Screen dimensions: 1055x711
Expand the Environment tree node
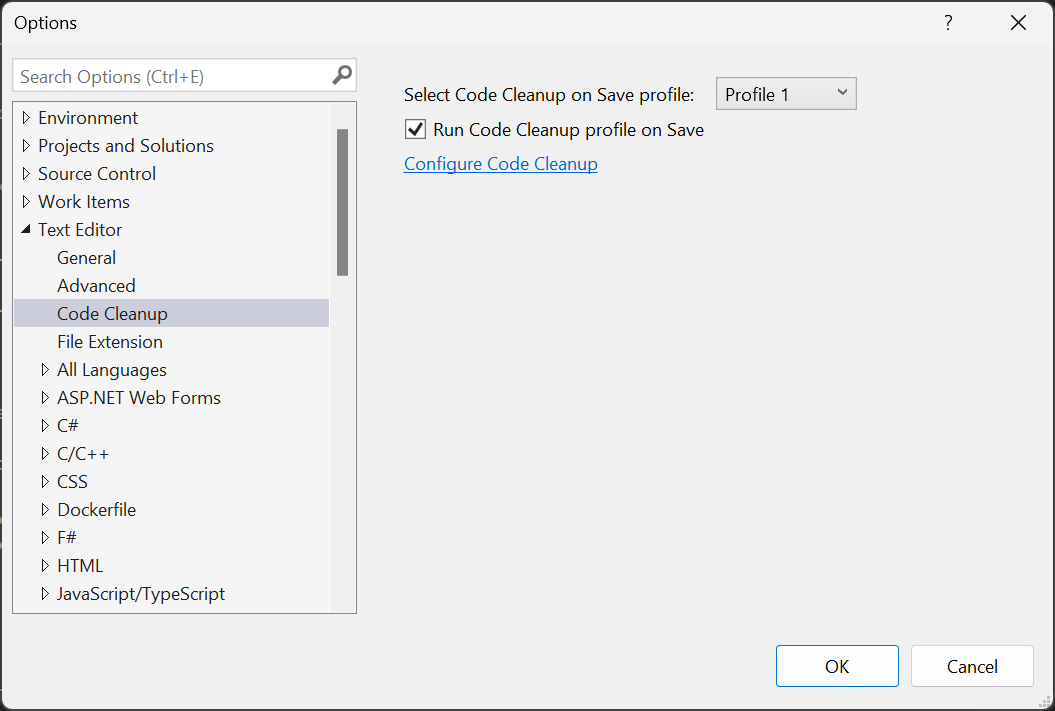(26, 118)
